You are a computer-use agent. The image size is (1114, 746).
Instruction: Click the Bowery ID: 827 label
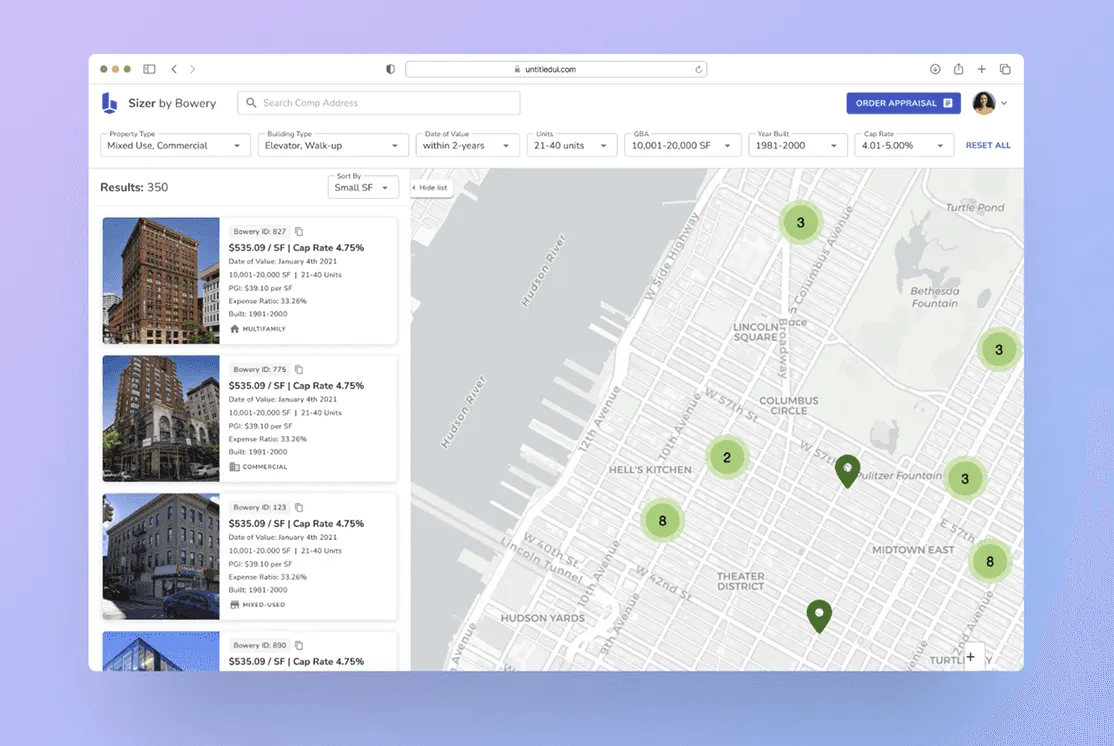[259, 232]
